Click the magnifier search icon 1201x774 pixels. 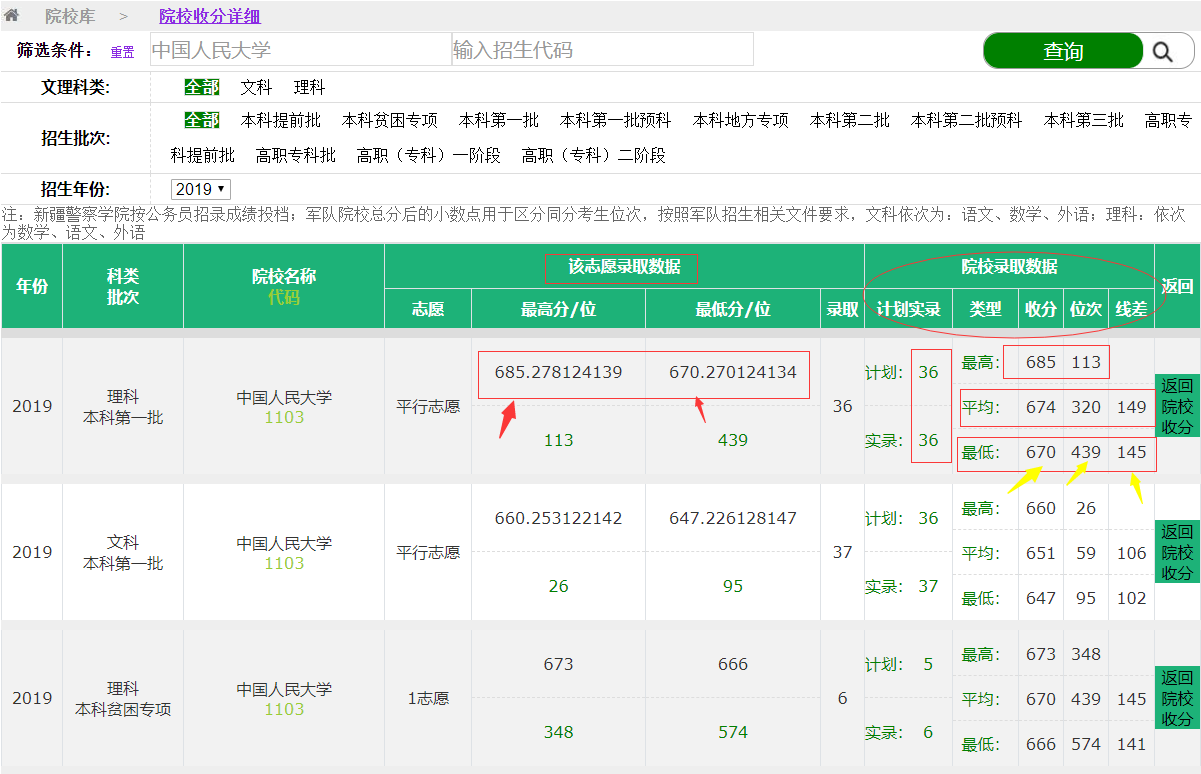pos(1162,52)
